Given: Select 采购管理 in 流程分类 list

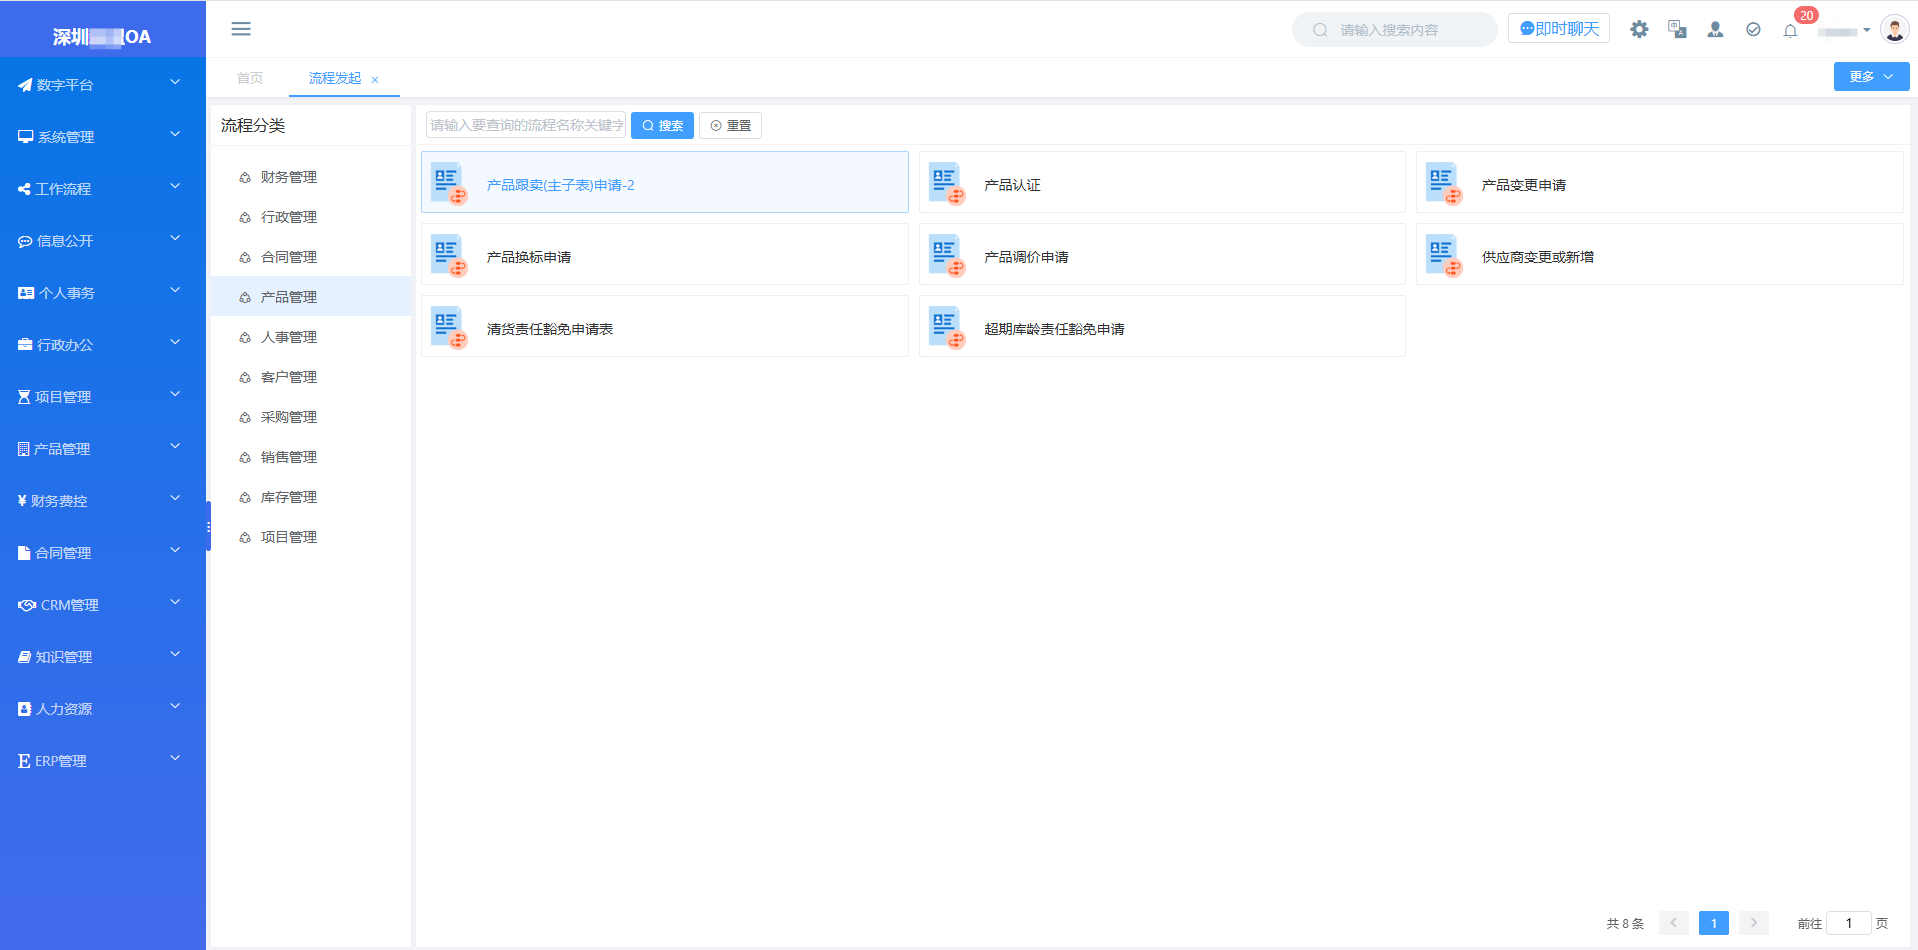Looking at the screenshot, I should [x=311, y=417].
